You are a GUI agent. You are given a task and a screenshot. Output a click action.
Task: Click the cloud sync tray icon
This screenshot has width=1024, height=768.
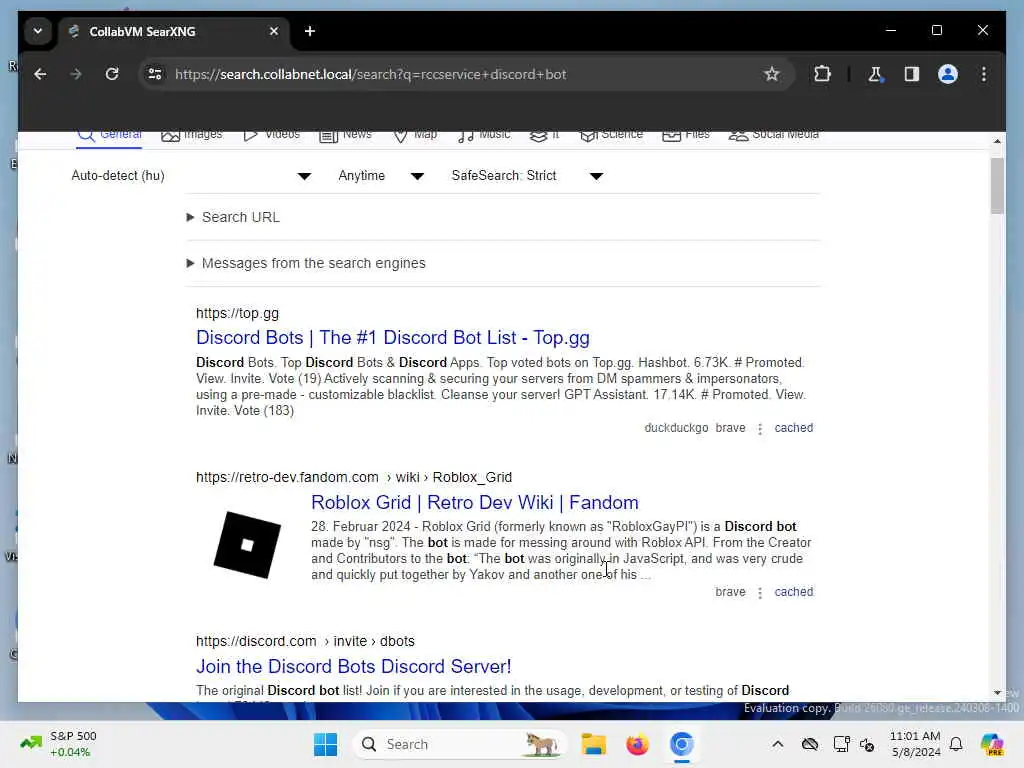click(x=810, y=744)
